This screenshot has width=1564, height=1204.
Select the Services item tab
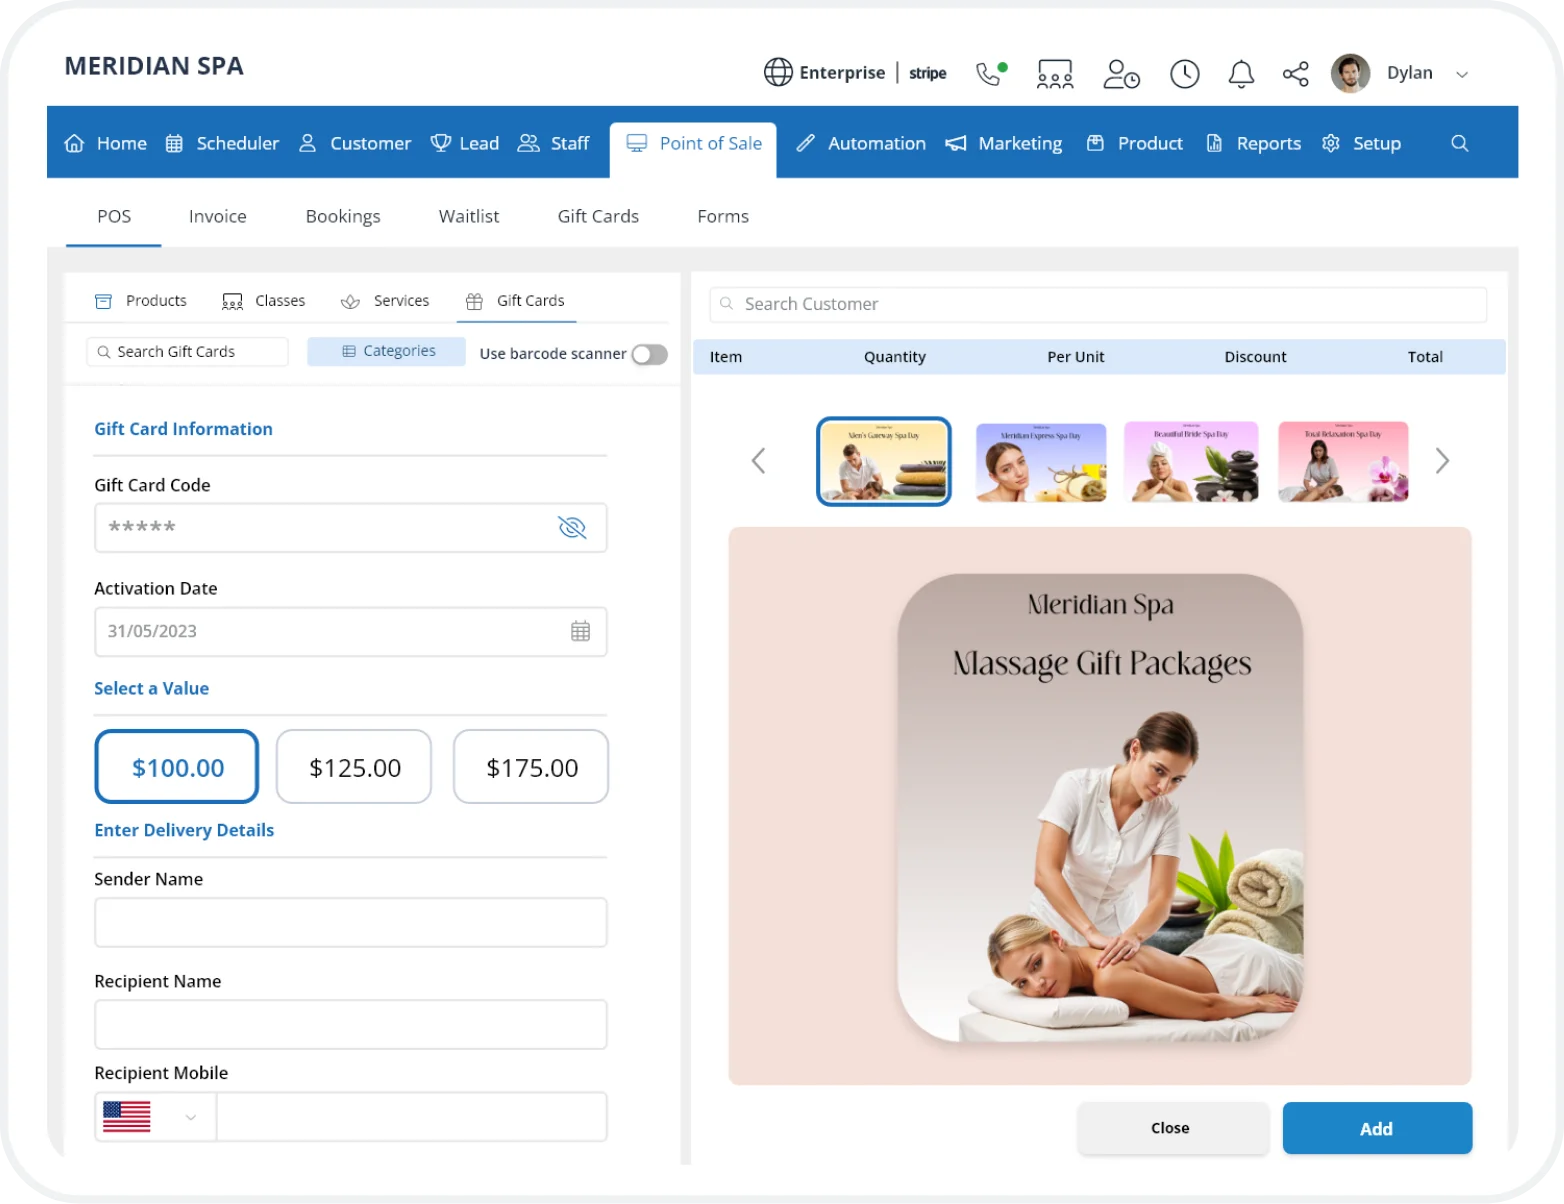click(x=385, y=300)
